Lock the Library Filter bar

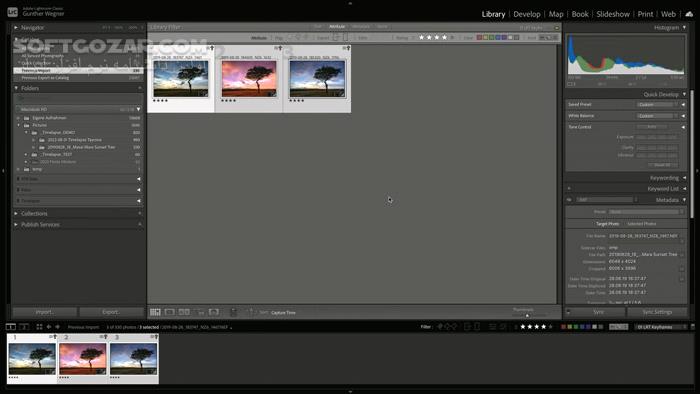click(557, 28)
